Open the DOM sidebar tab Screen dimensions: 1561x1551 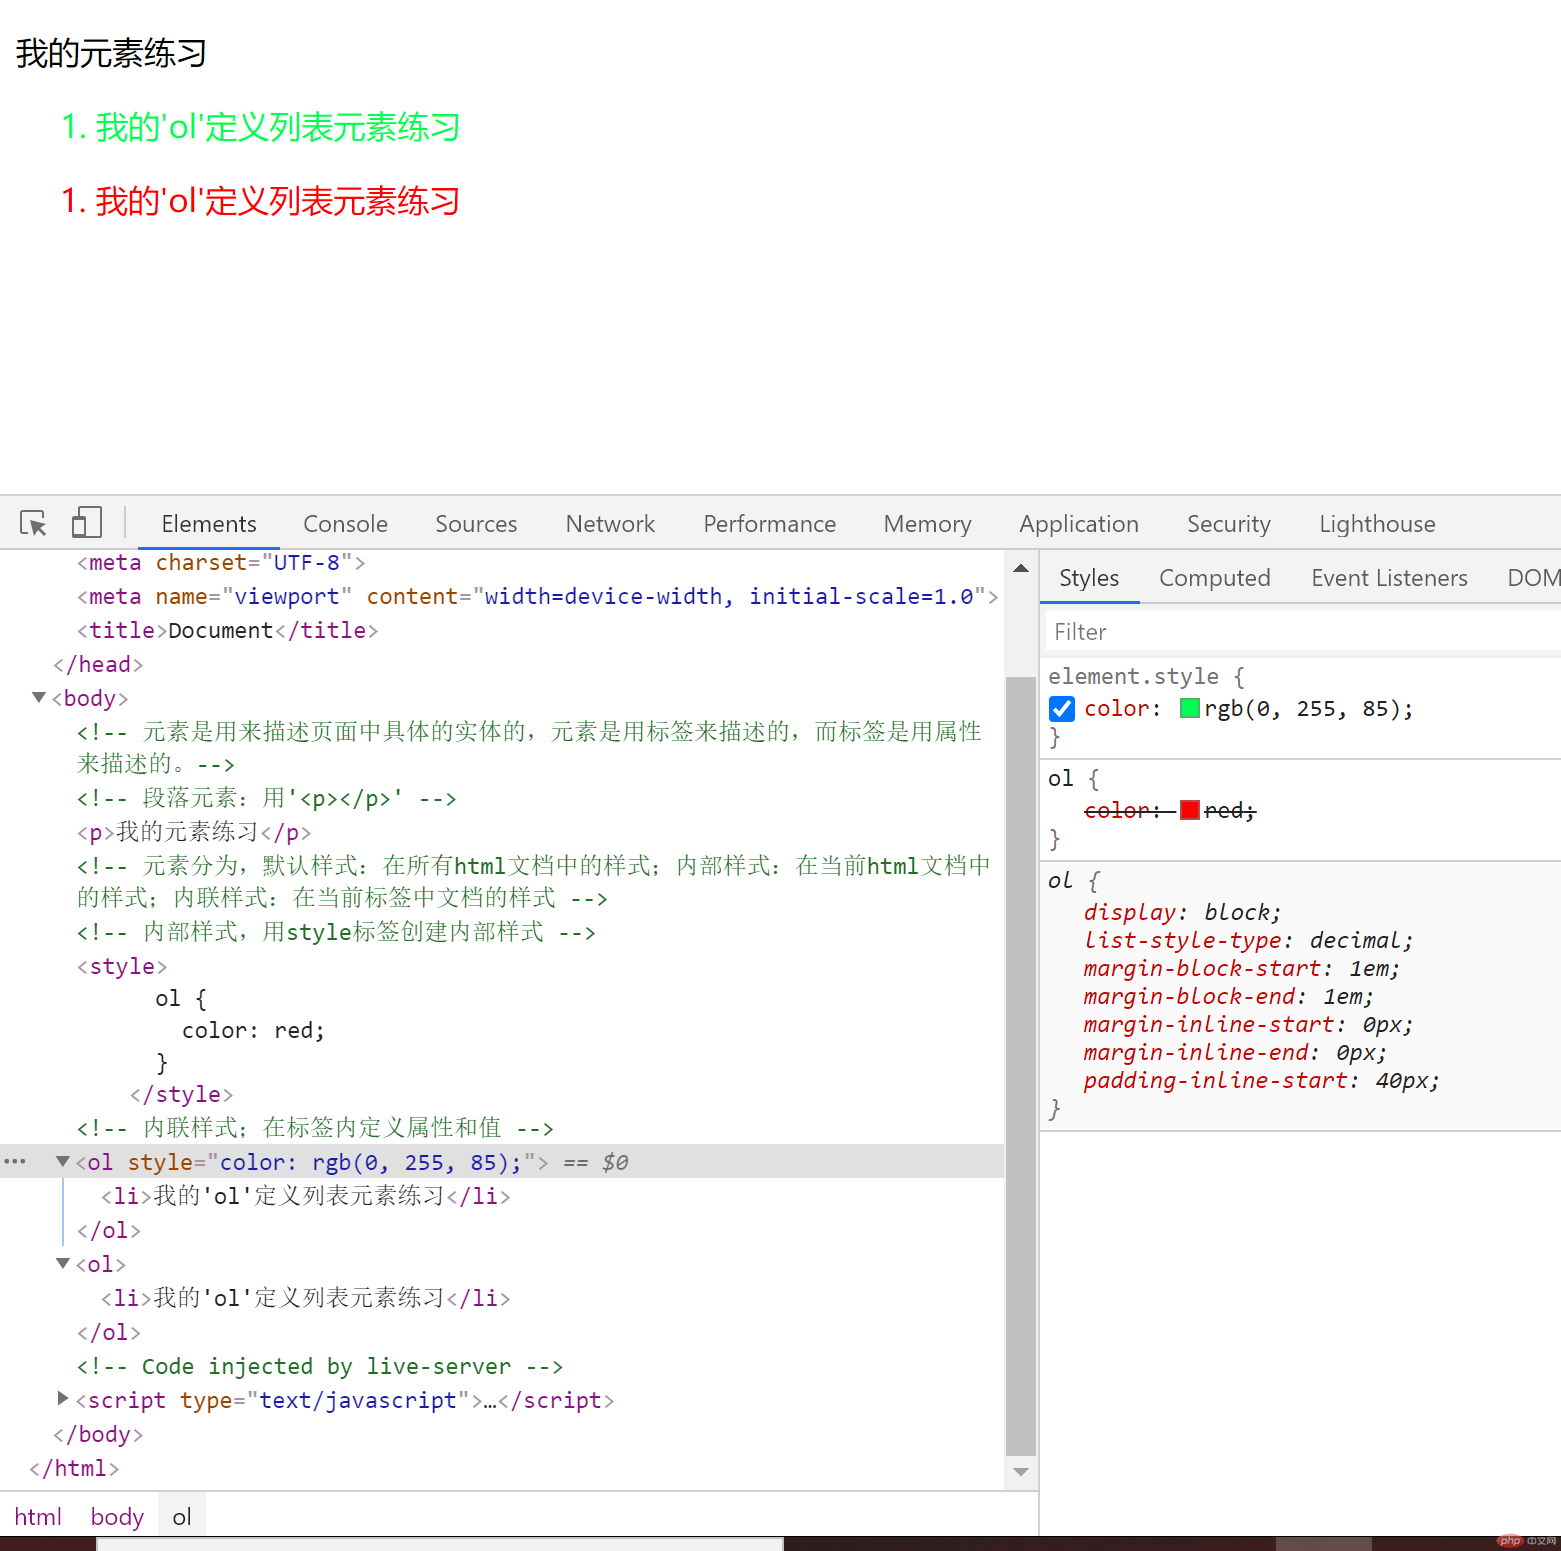(1533, 578)
